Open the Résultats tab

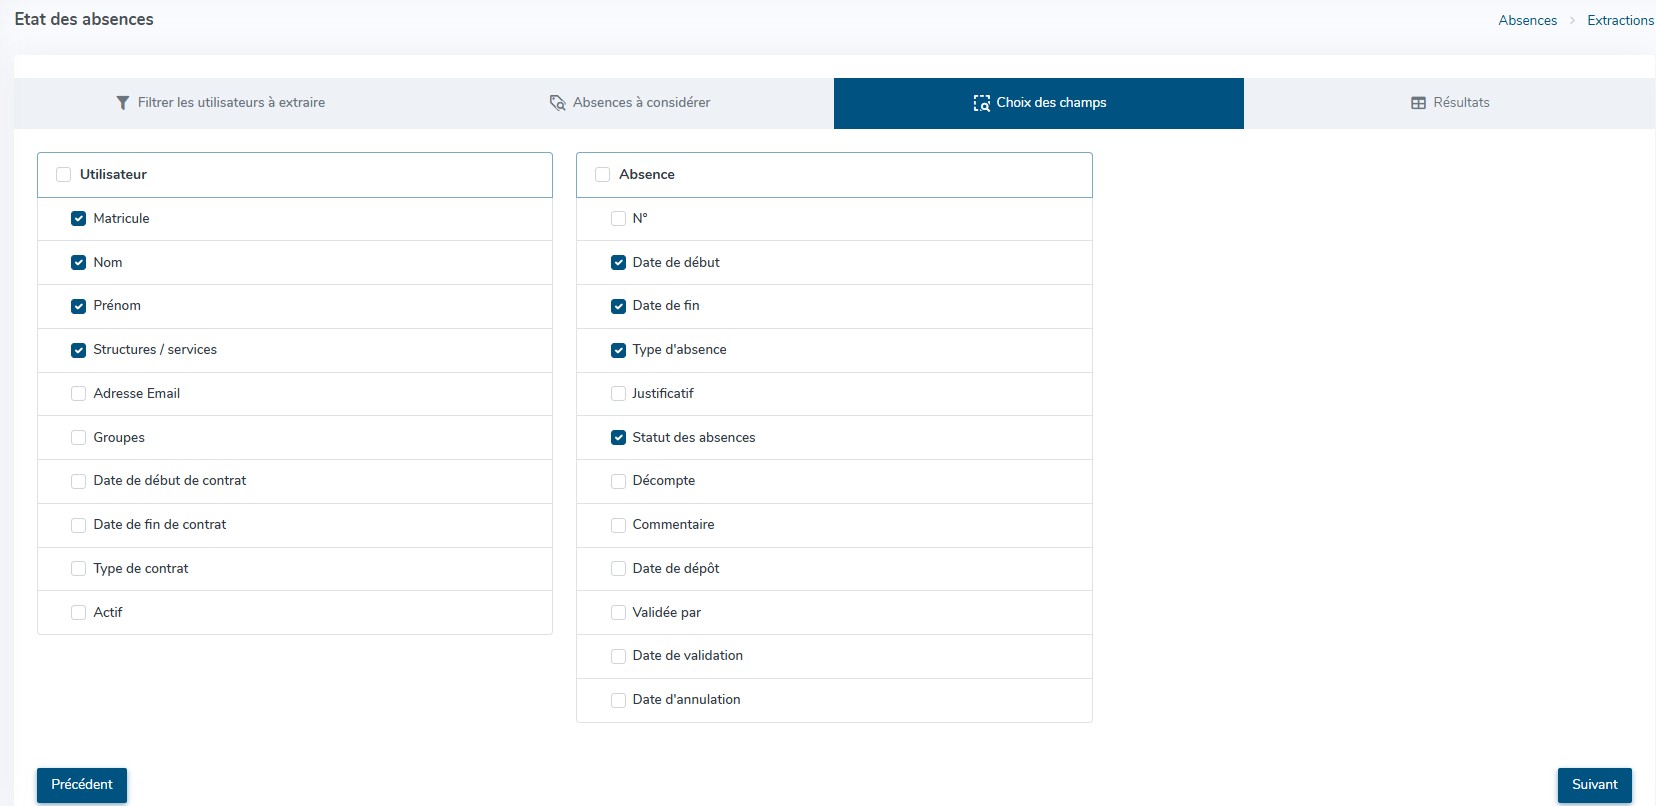tap(1450, 103)
